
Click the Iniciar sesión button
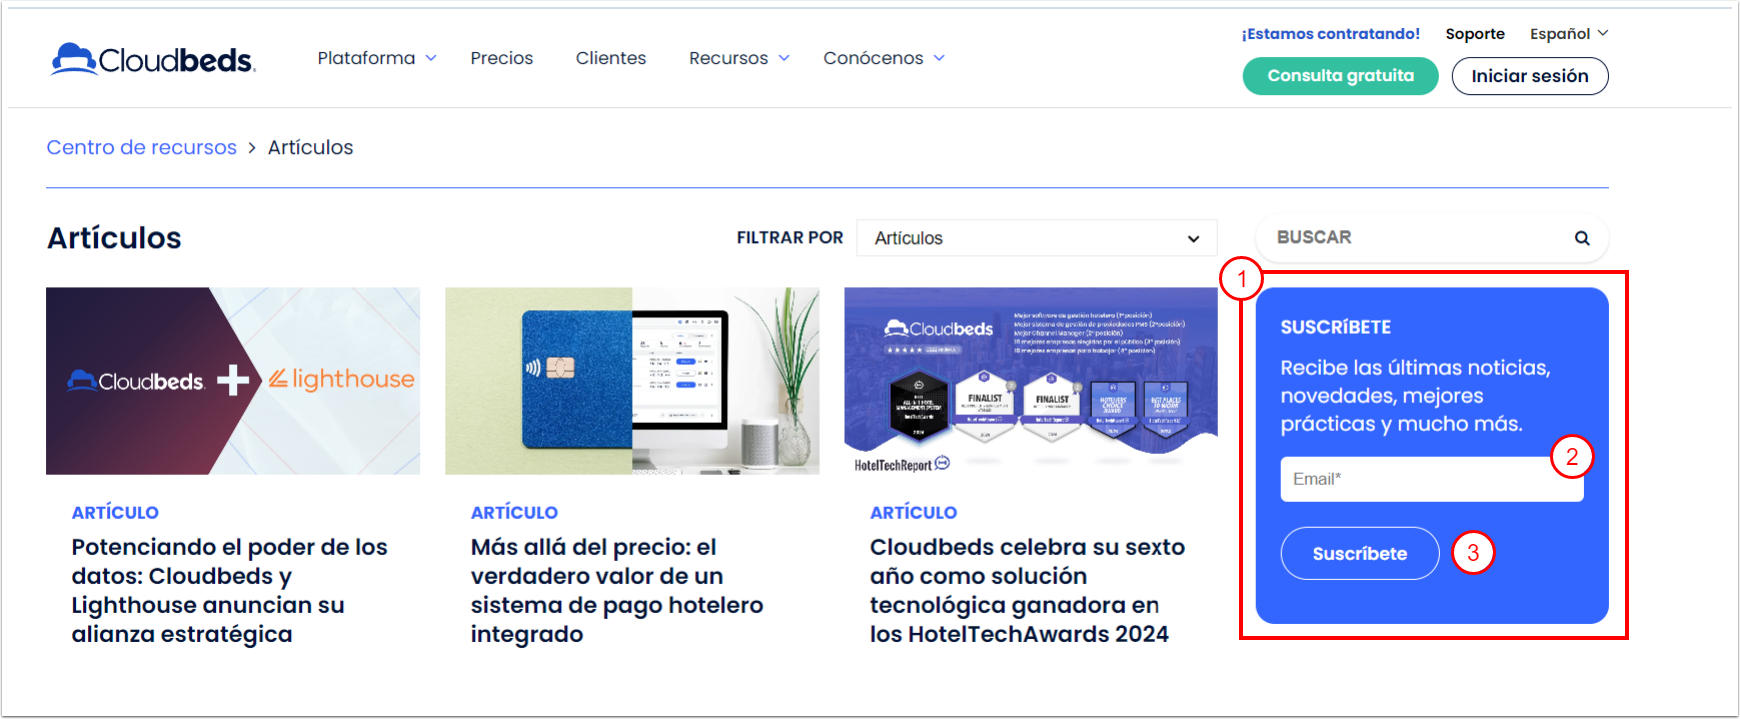[x=1530, y=76]
